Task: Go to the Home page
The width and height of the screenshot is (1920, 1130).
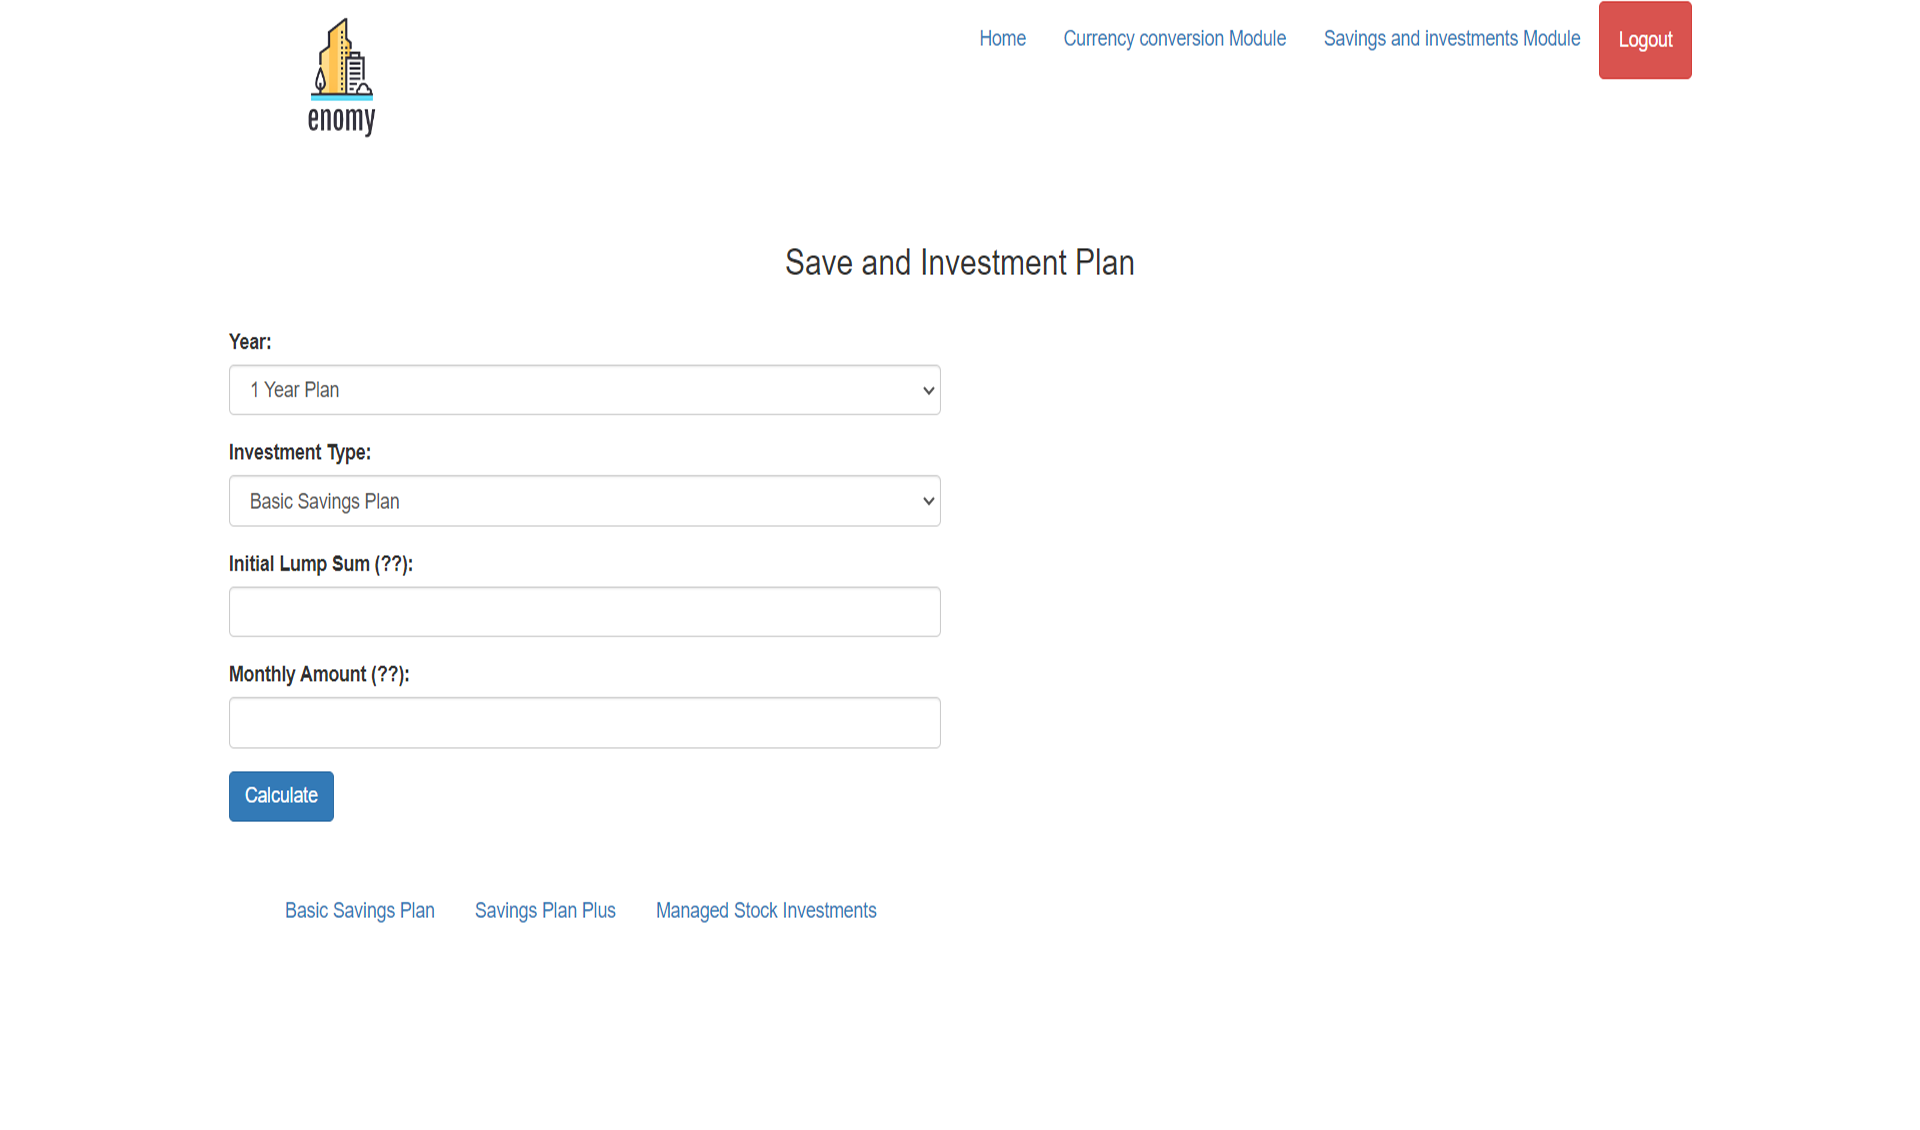Action: [1002, 39]
